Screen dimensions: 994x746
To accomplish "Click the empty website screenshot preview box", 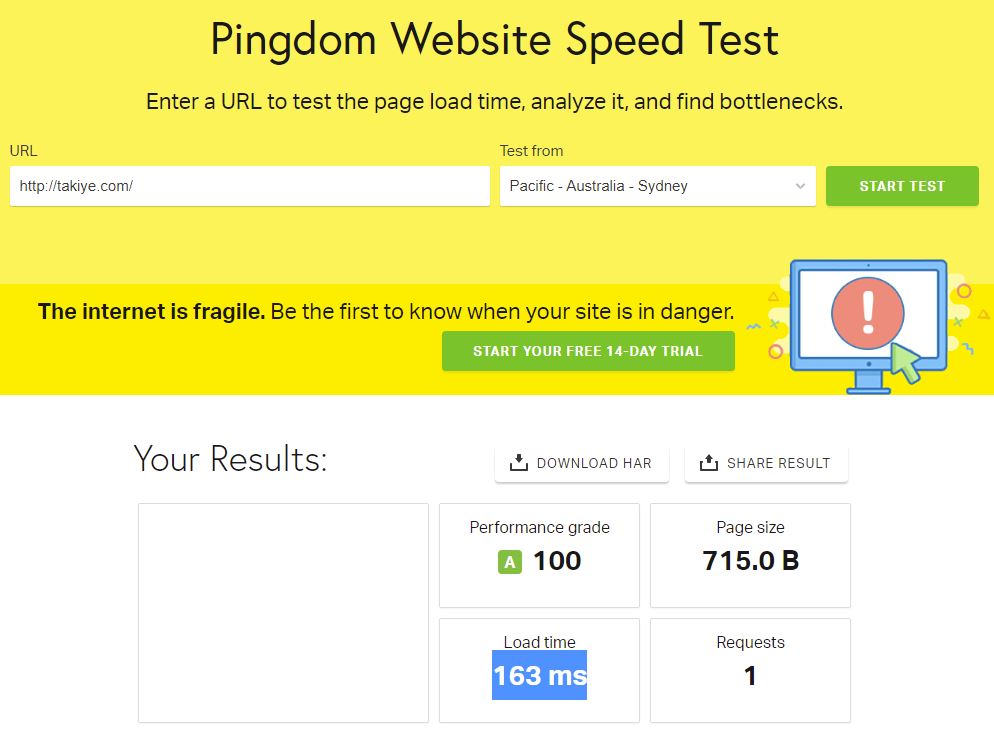I will [283, 613].
